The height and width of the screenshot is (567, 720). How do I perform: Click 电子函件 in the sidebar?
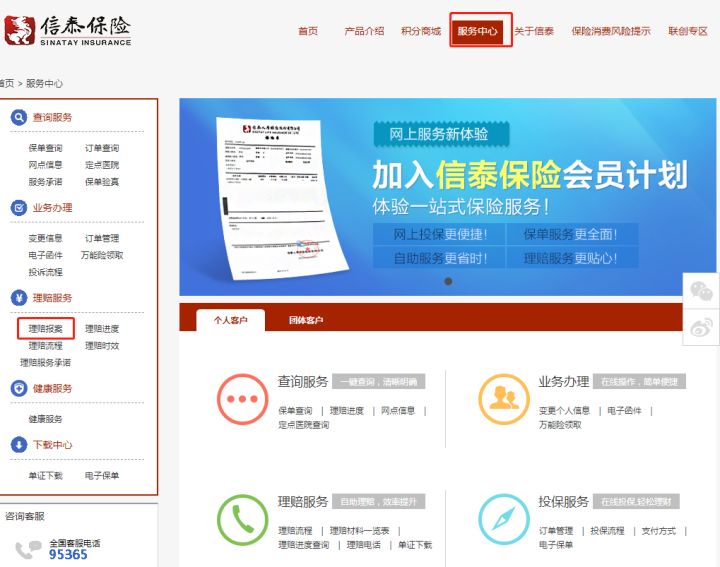45,255
